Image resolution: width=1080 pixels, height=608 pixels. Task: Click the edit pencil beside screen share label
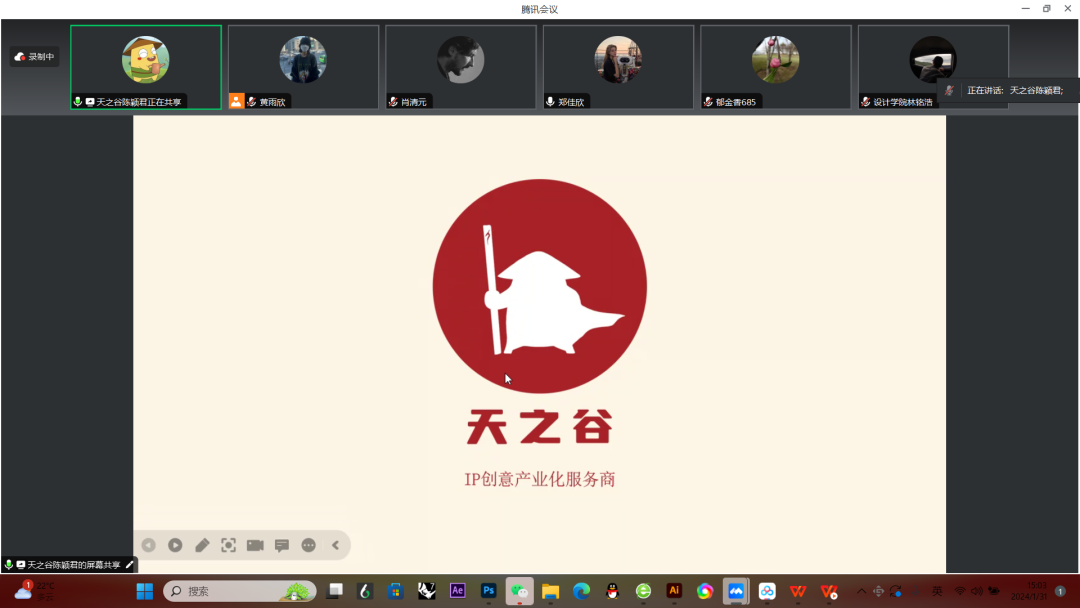(x=129, y=565)
